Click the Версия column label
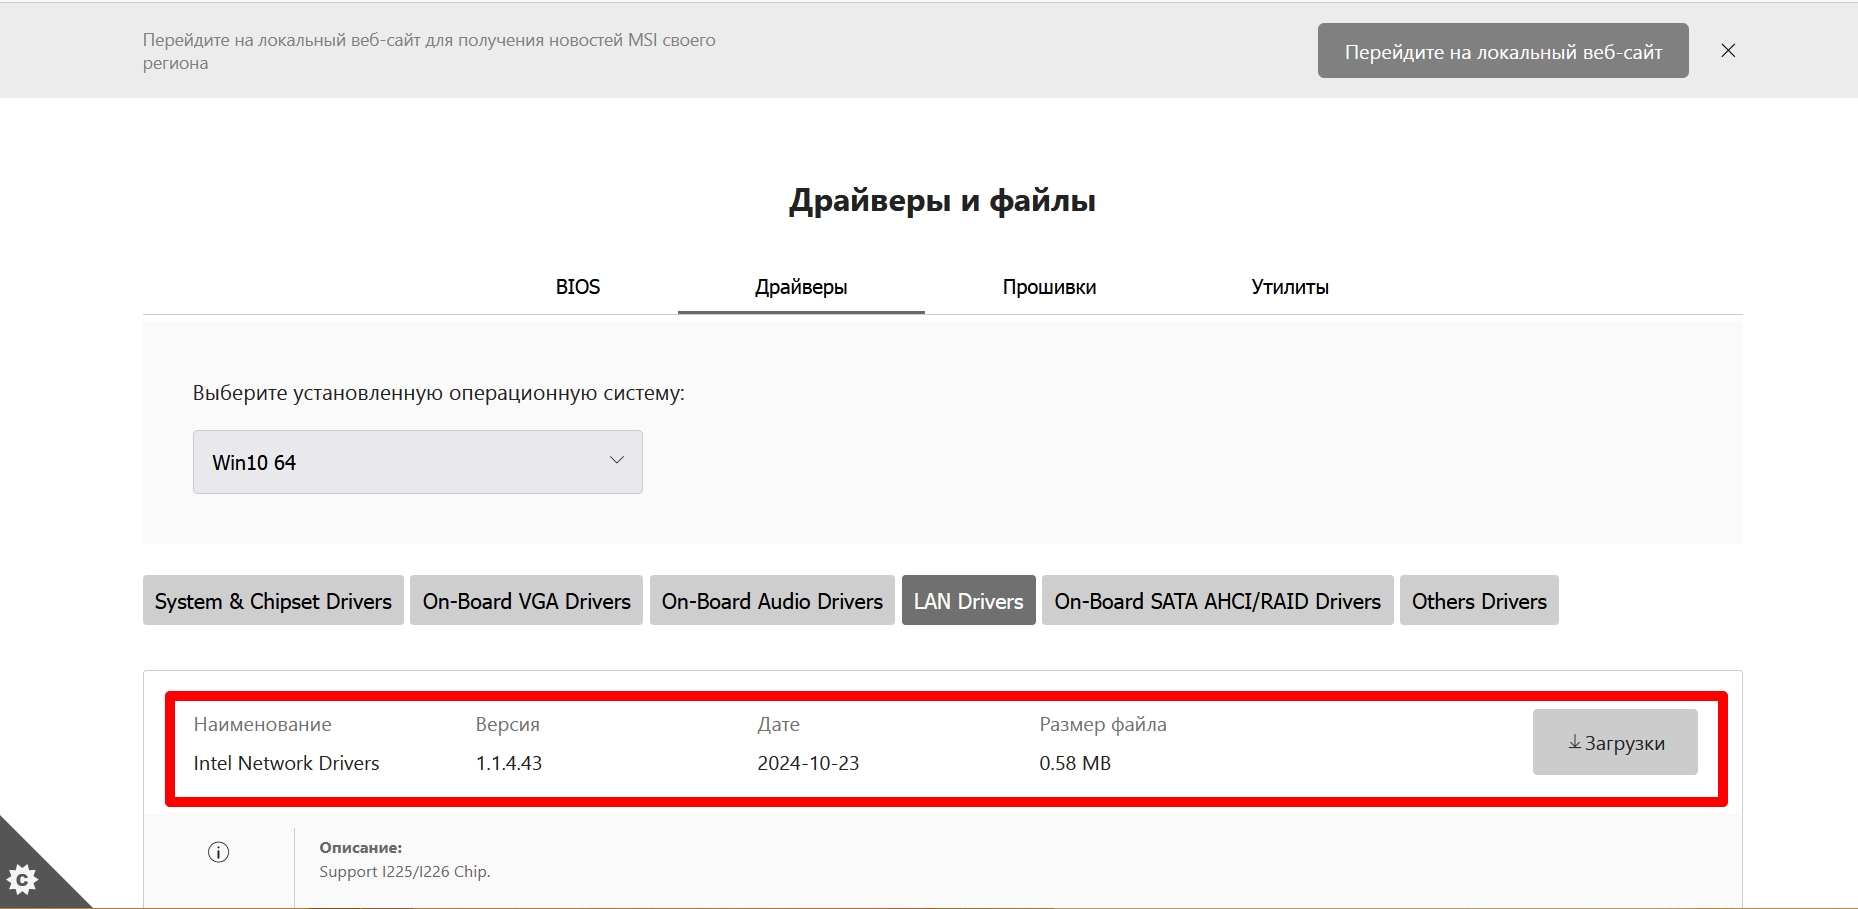 point(508,724)
